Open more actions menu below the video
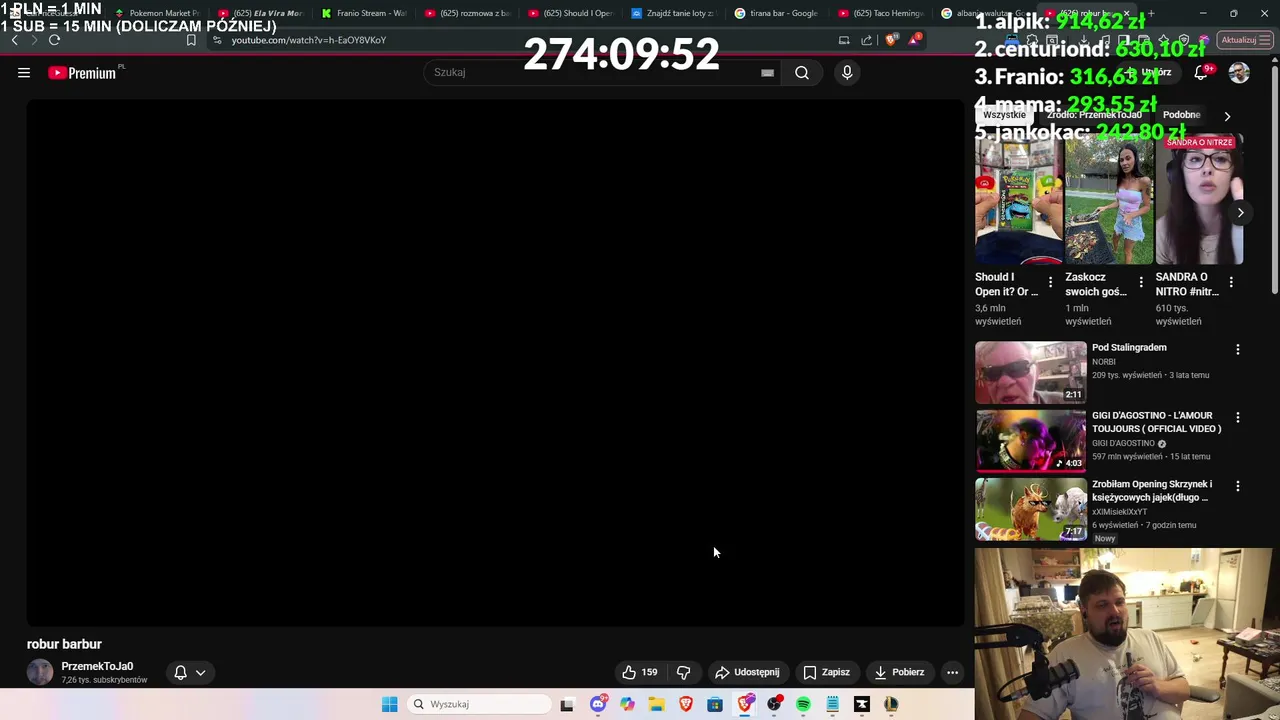Screen dimensions: 1280x720 pos(952,672)
